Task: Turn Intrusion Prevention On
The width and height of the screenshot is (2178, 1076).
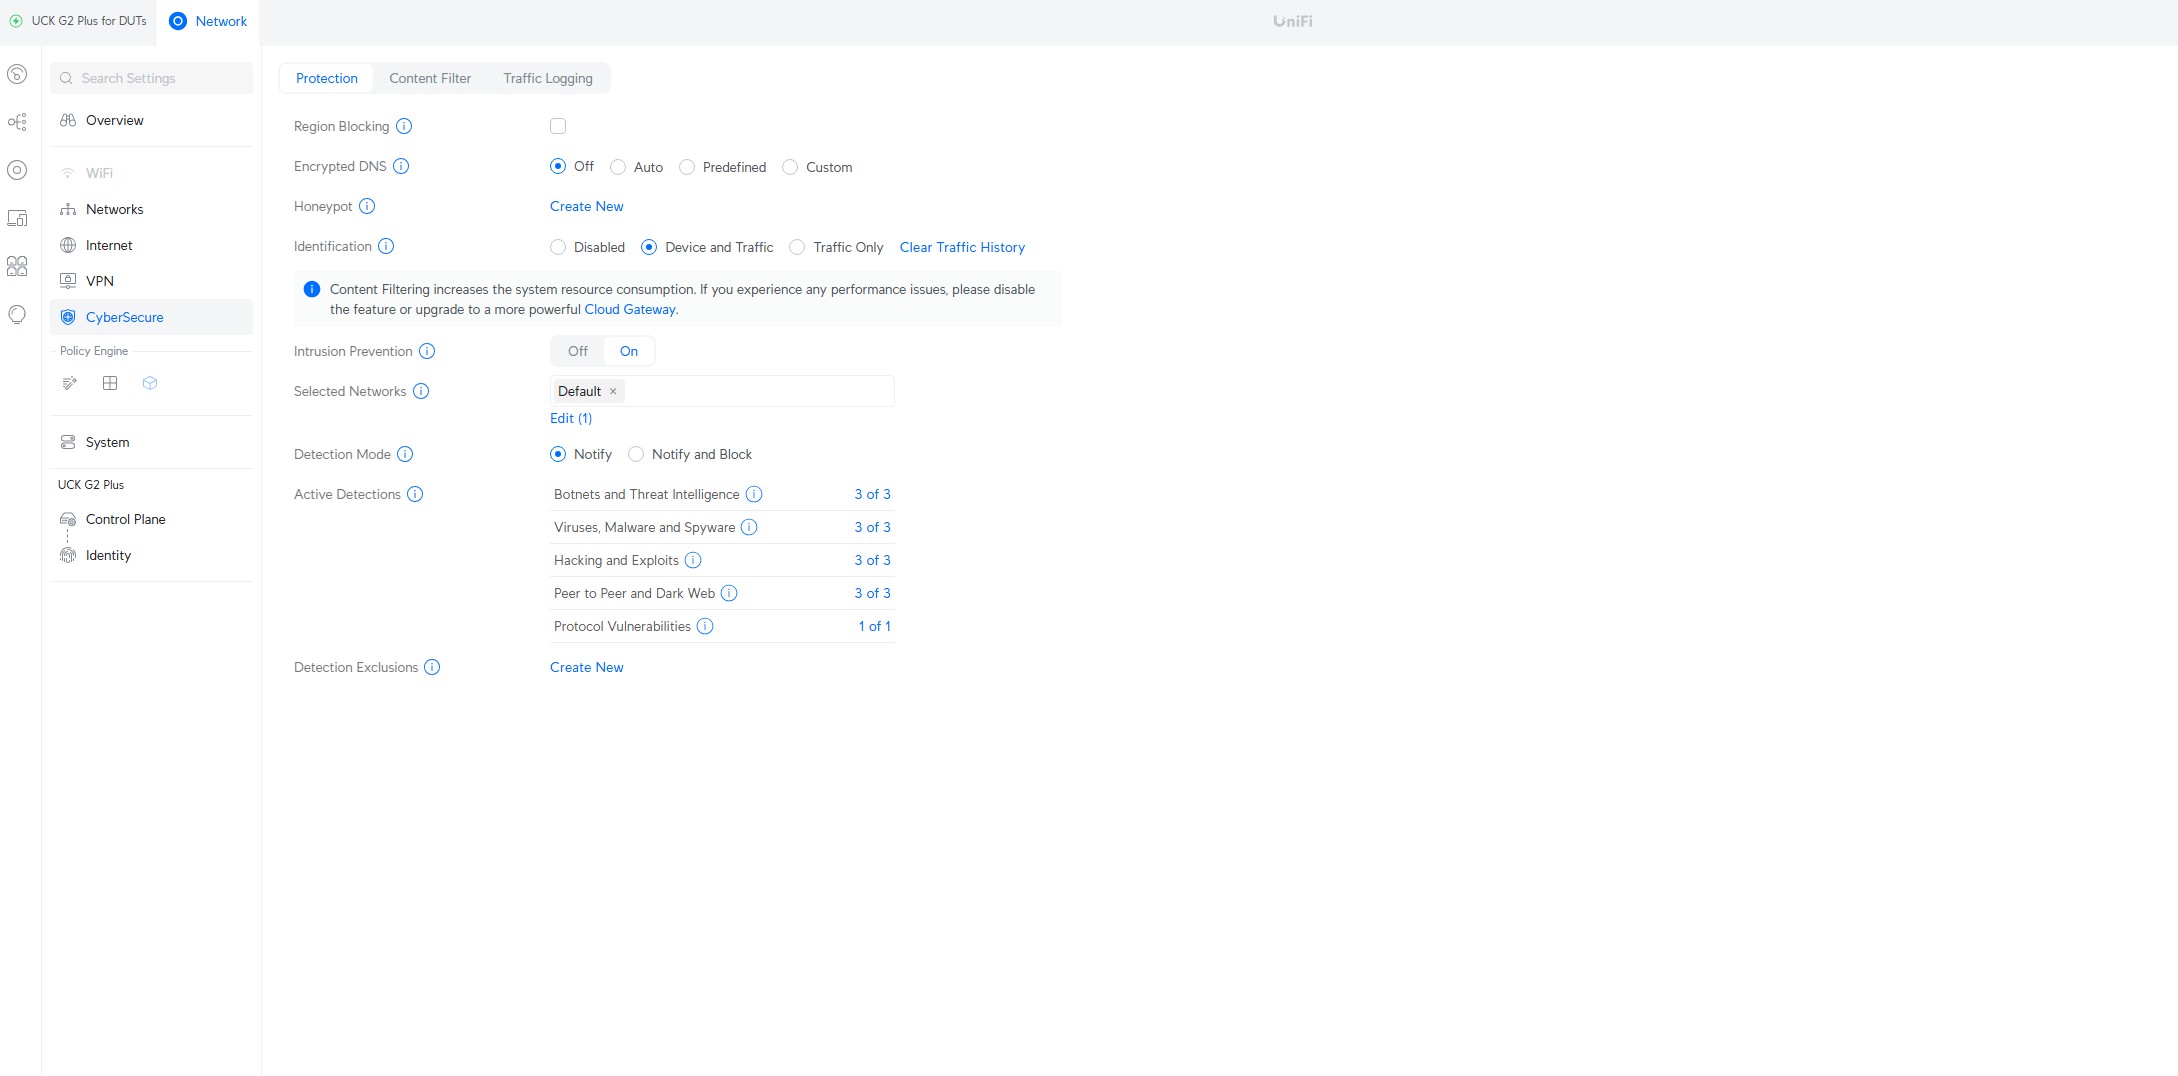Action: [629, 351]
